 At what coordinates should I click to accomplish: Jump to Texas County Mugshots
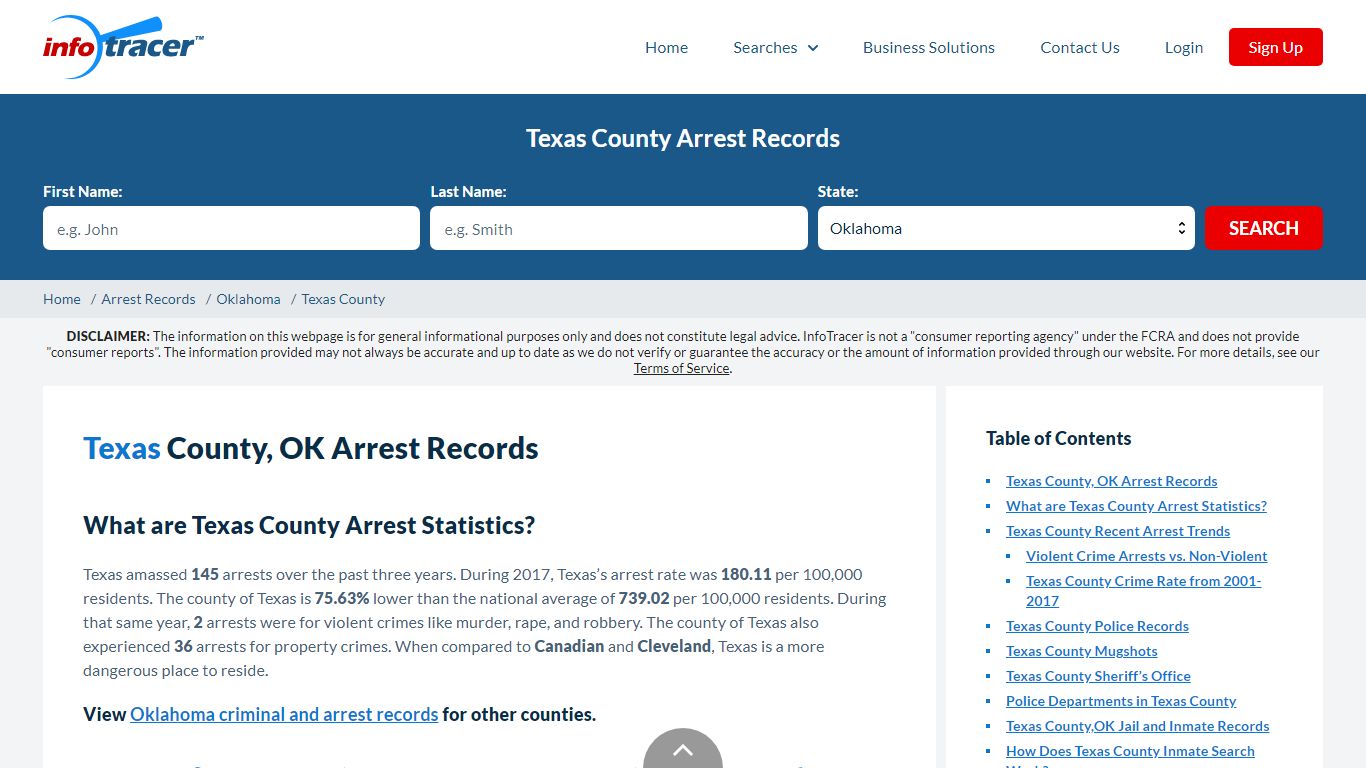[1081, 651]
